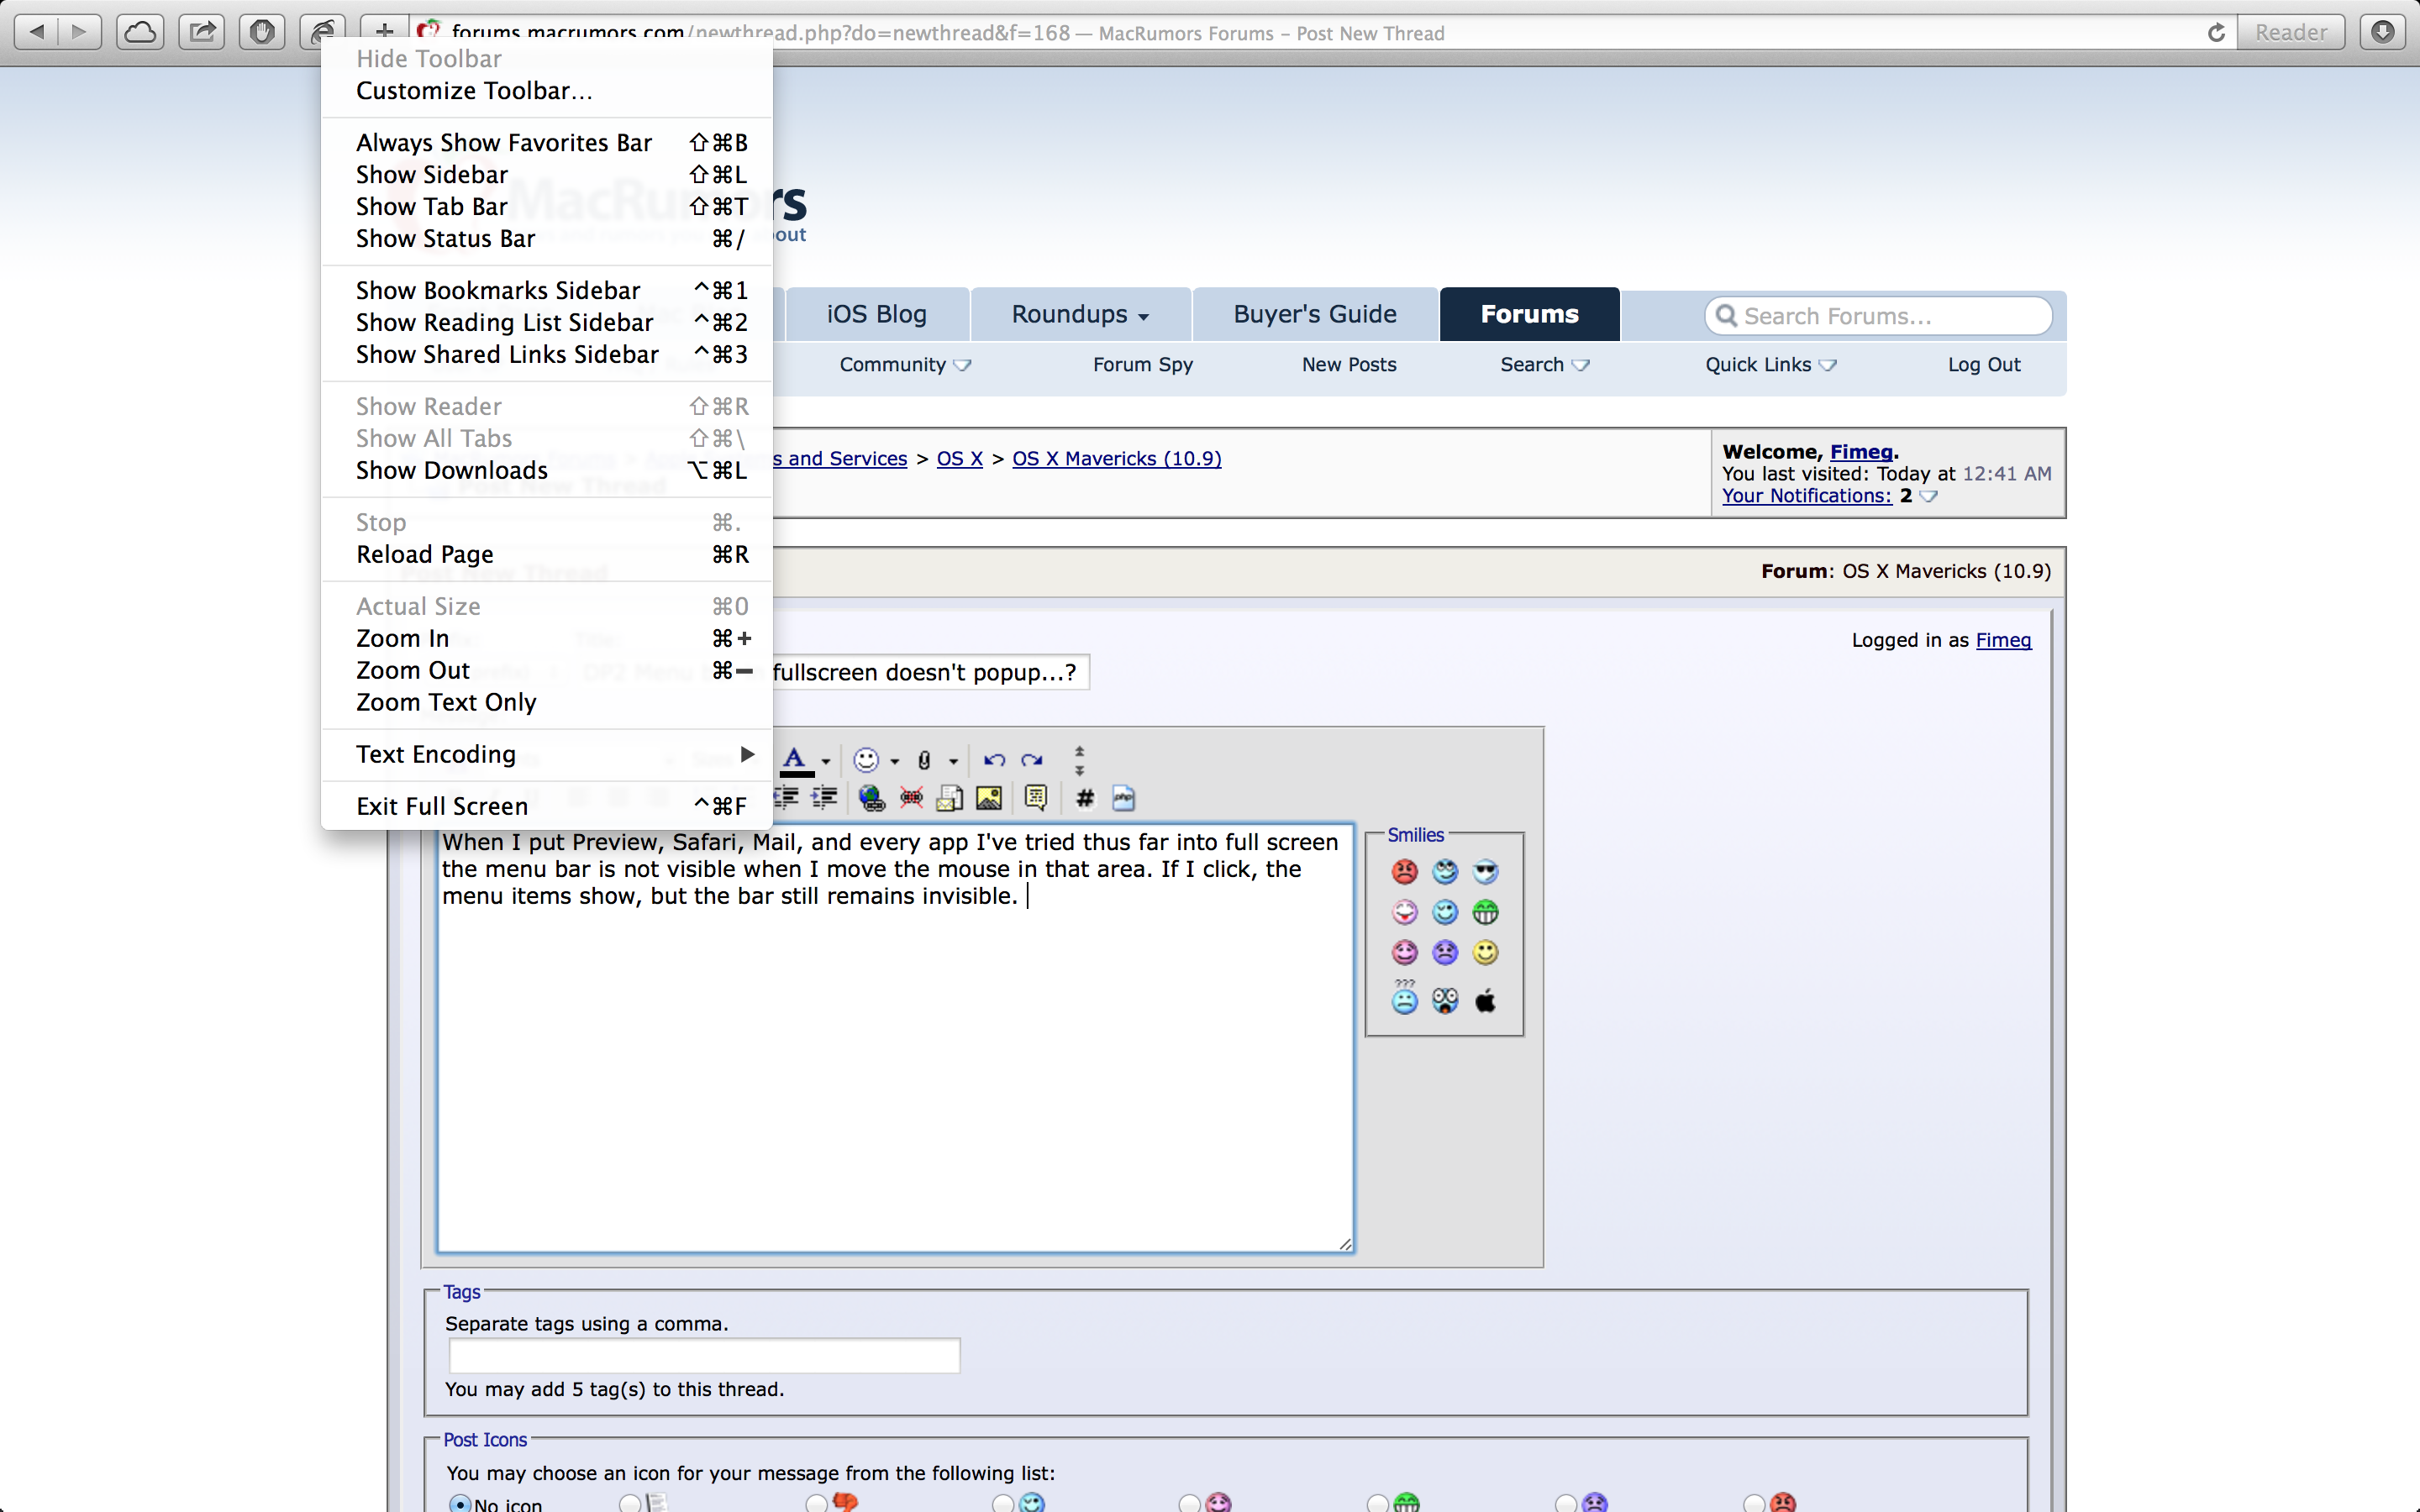Select the thumbs down post icon radio
This screenshot has height=1512, width=2420.
(817, 1503)
